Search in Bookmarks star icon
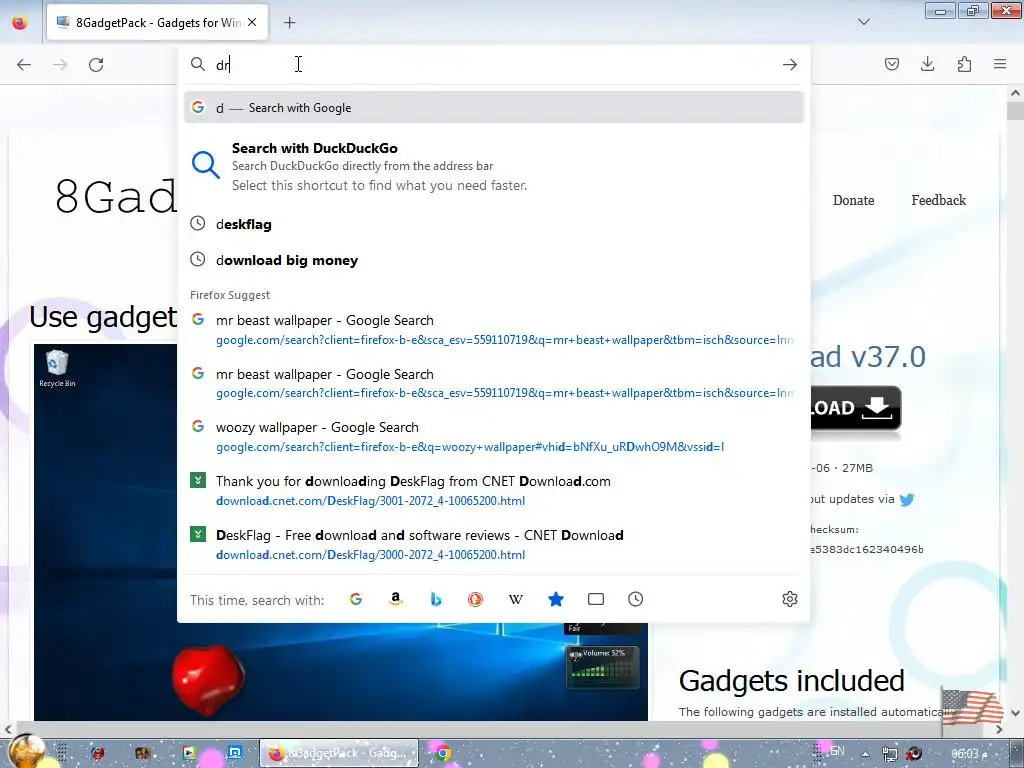This screenshot has width=1024, height=768. tap(556, 599)
